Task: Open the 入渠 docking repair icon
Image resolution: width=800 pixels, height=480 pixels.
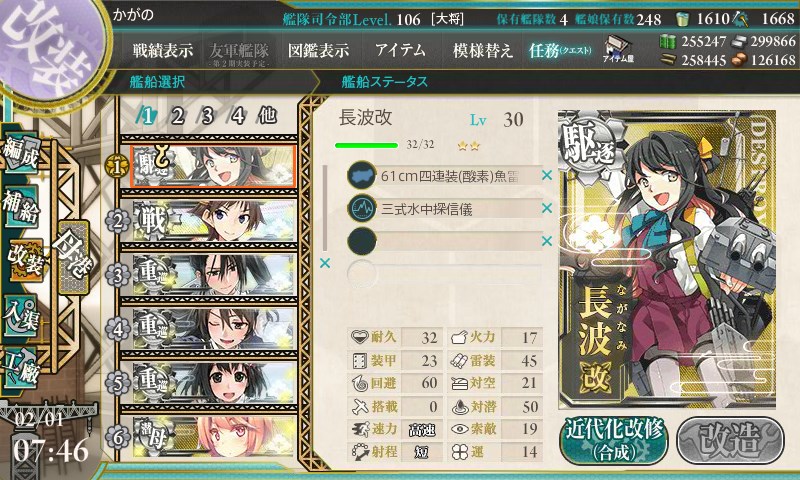Action: tap(21, 315)
